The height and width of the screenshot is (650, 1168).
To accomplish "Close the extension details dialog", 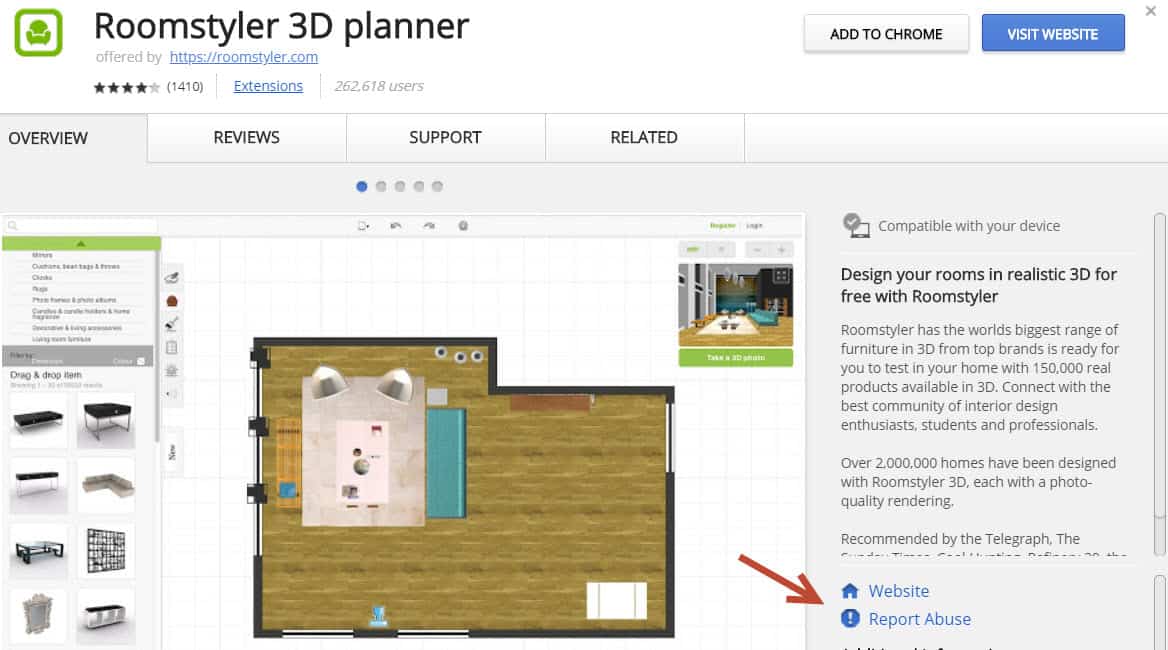I will pyautogui.click(x=1150, y=11).
